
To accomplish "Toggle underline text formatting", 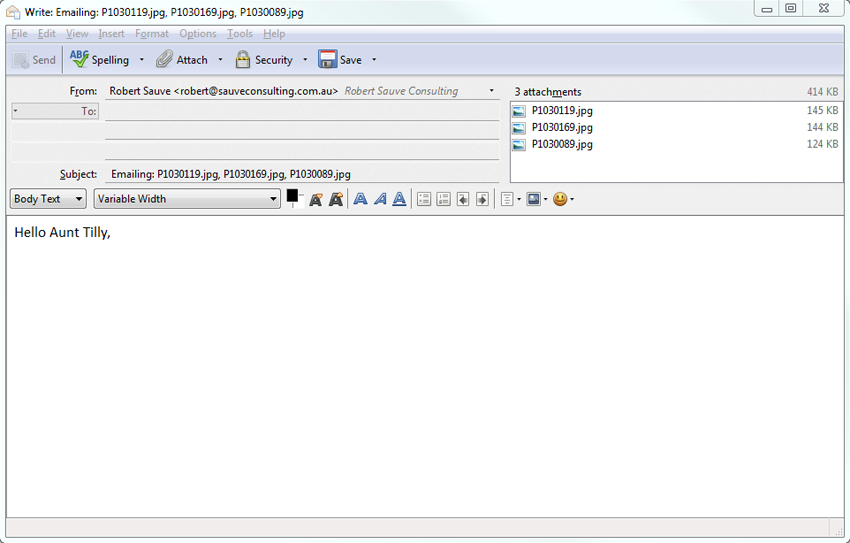I will [399, 199].
